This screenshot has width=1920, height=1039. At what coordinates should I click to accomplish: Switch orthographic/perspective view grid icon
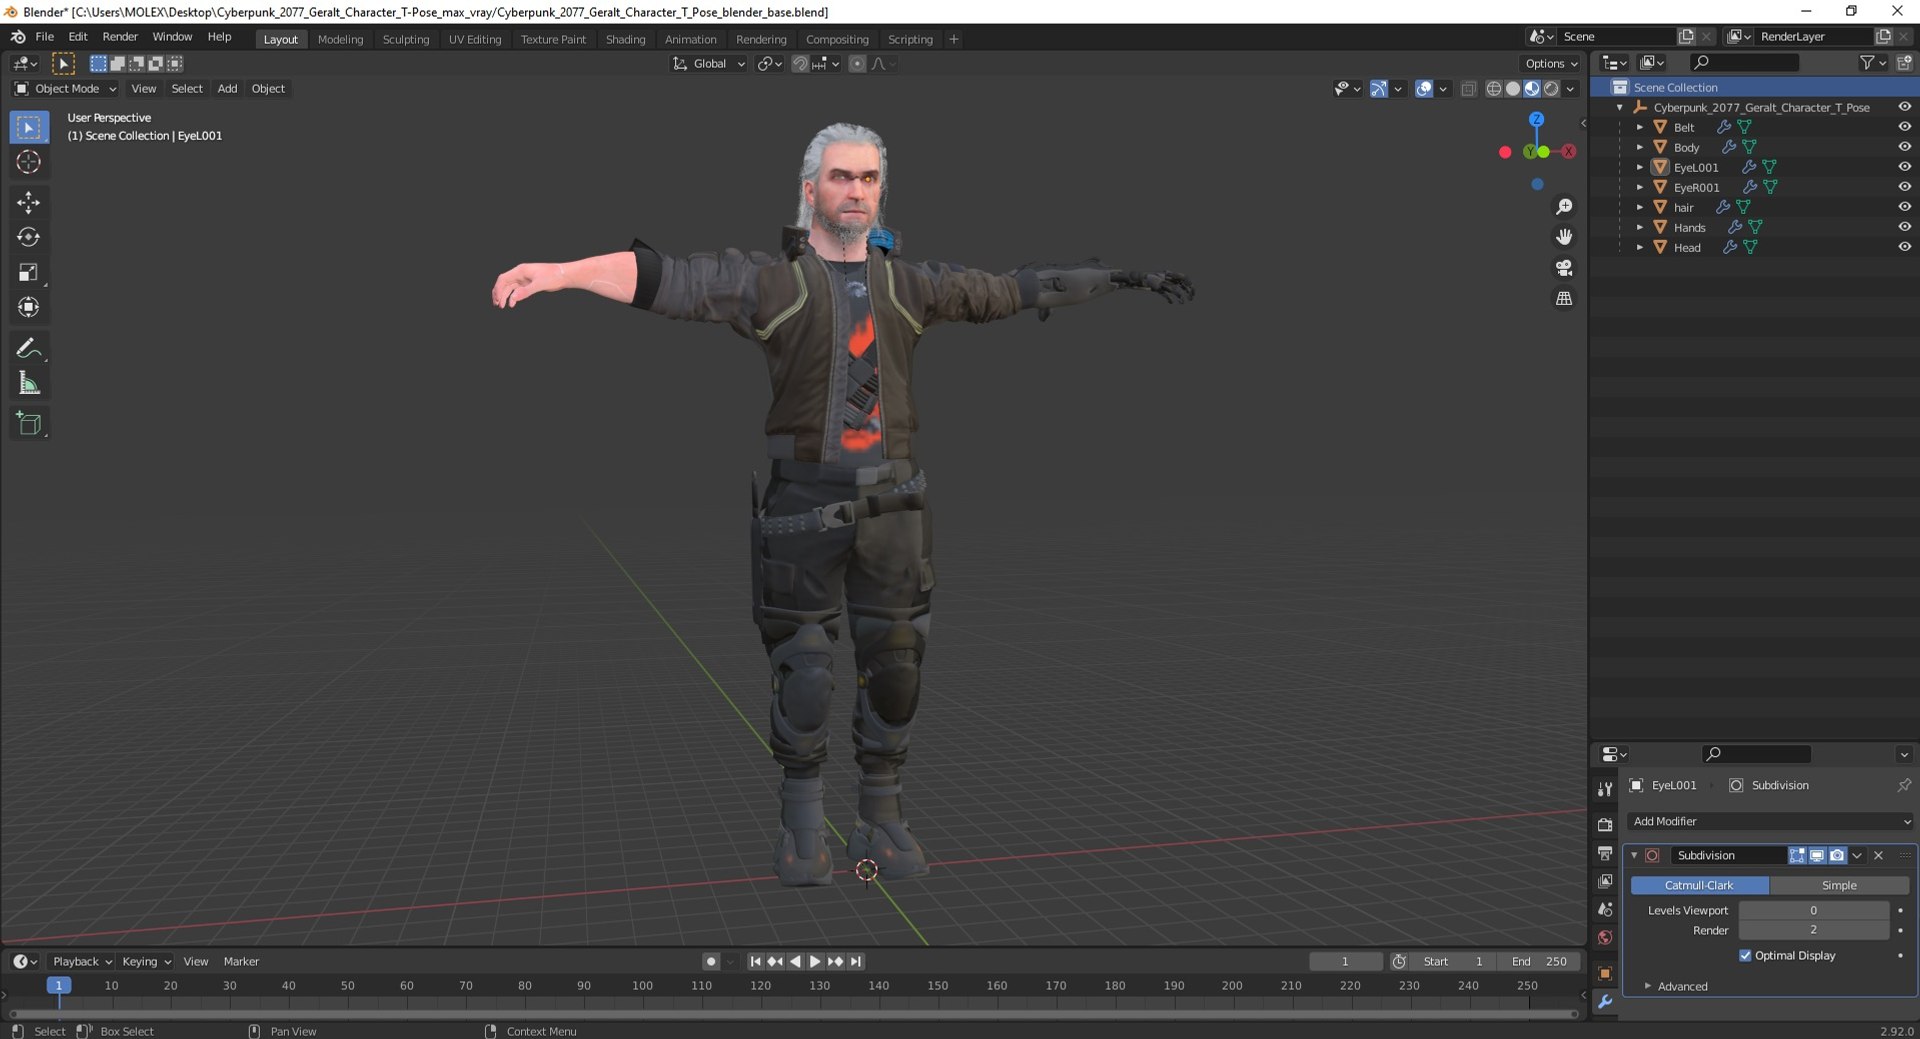(1564, 299)
